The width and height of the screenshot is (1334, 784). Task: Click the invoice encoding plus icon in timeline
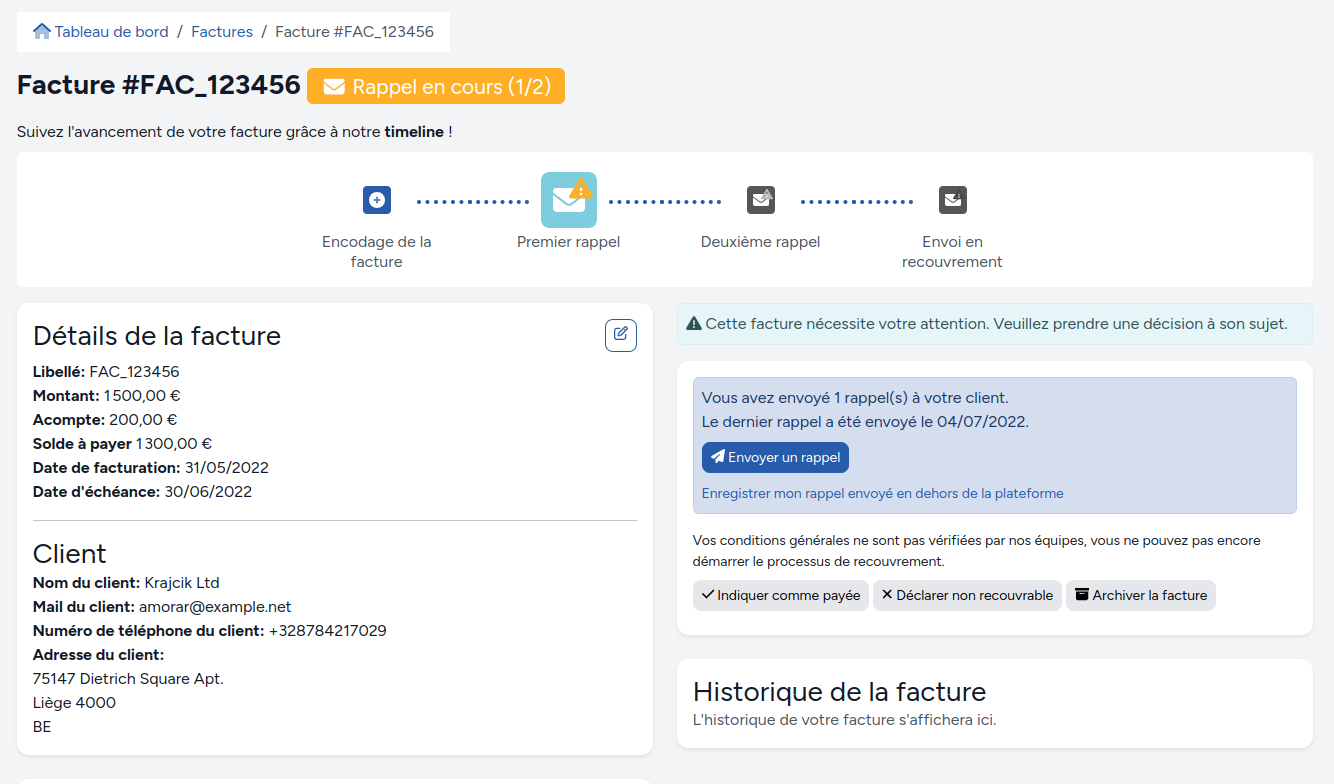[377, 200]
